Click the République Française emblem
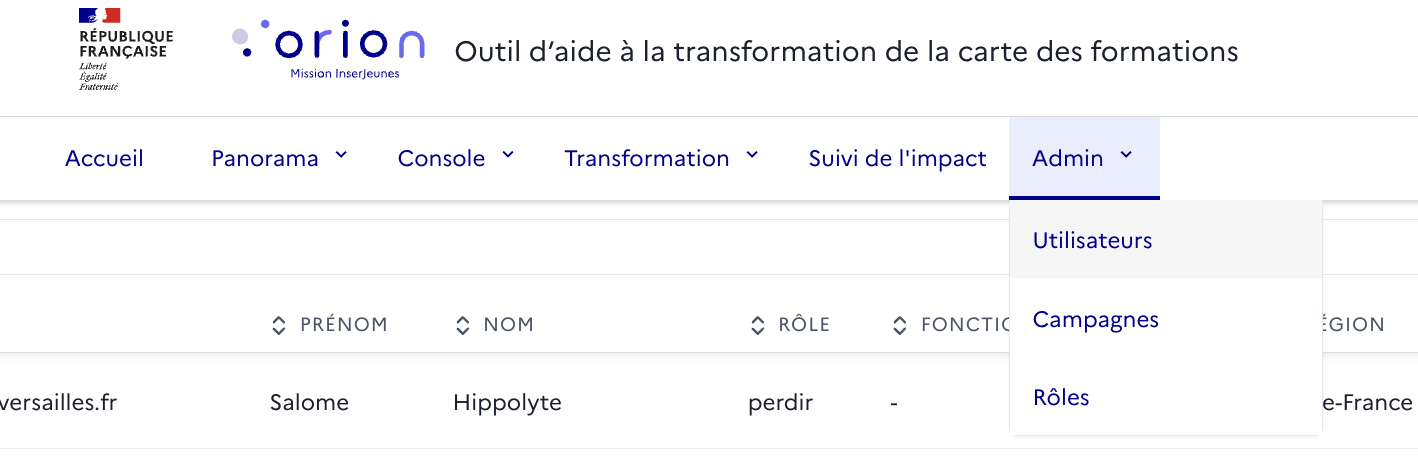This screenshot has height=464, width=1418. click(123, 49)
